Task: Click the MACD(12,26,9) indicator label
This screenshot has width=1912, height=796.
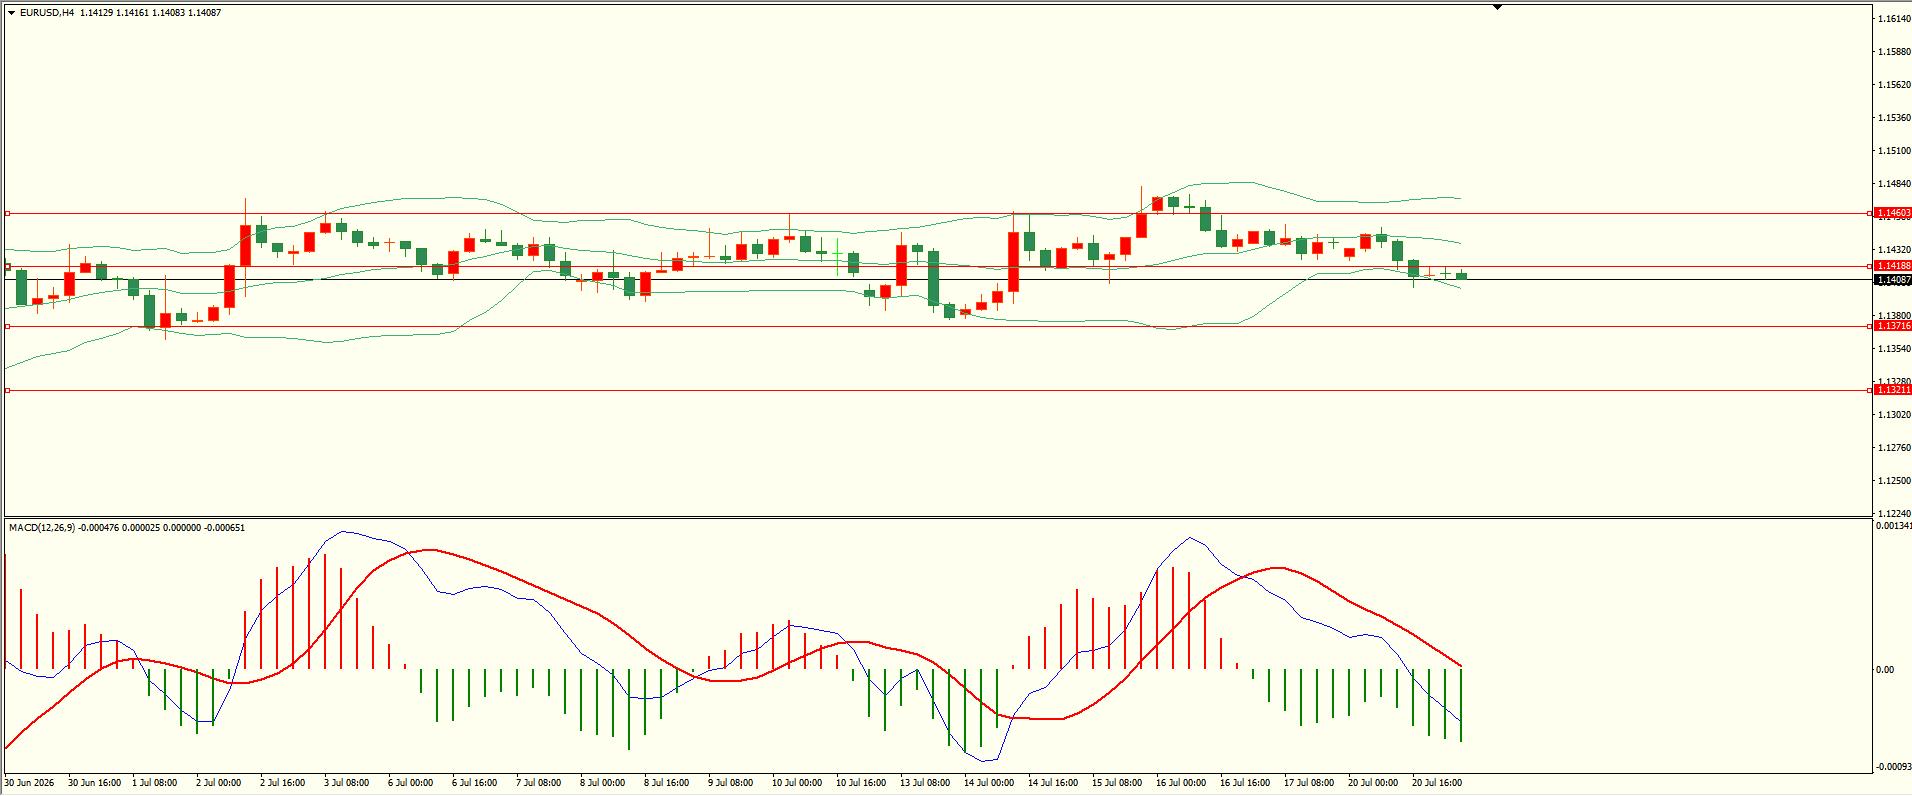Action: click(x=42, y=527)
